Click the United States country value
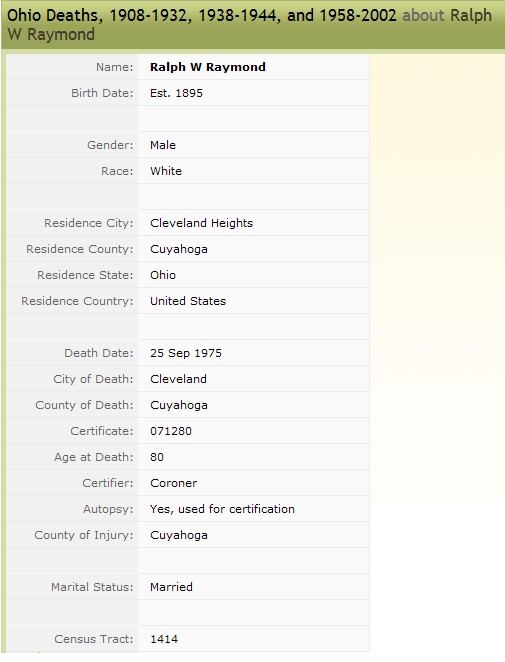 click(188, 301)
